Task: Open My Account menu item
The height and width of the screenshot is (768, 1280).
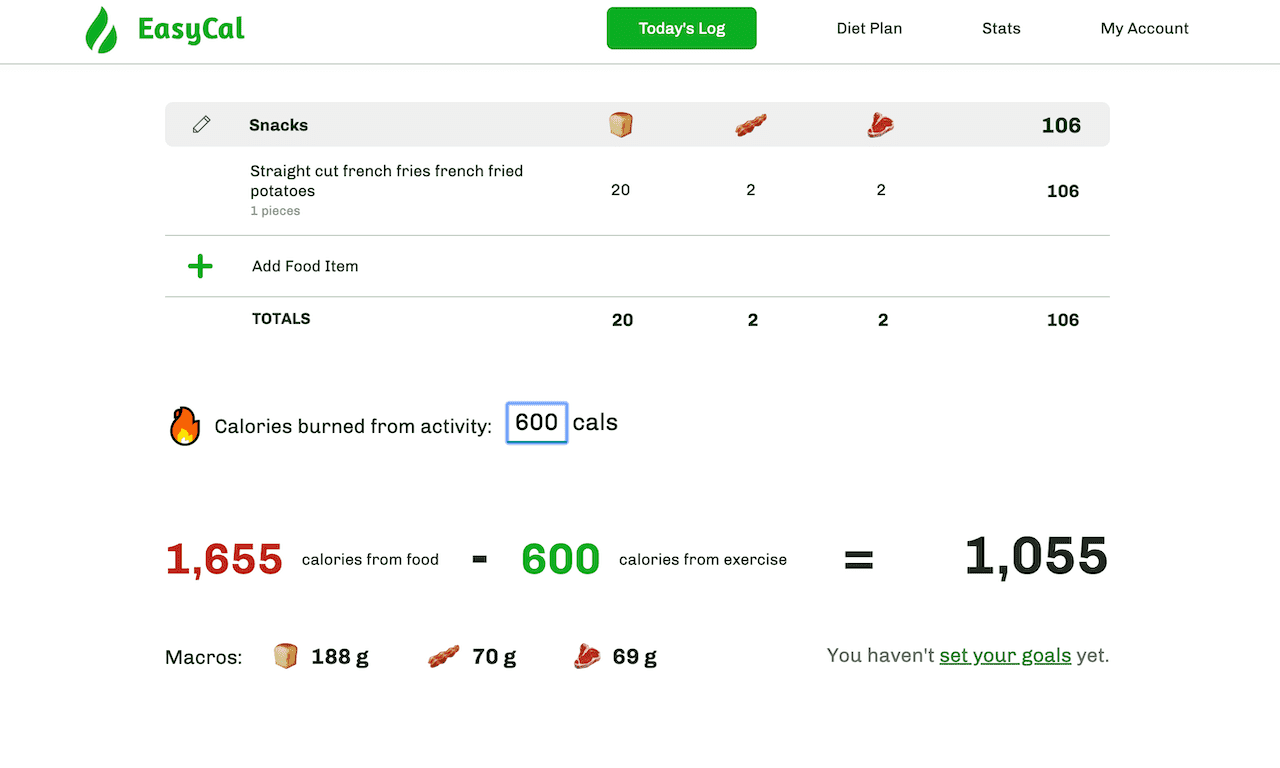Action: (1144, 28)
